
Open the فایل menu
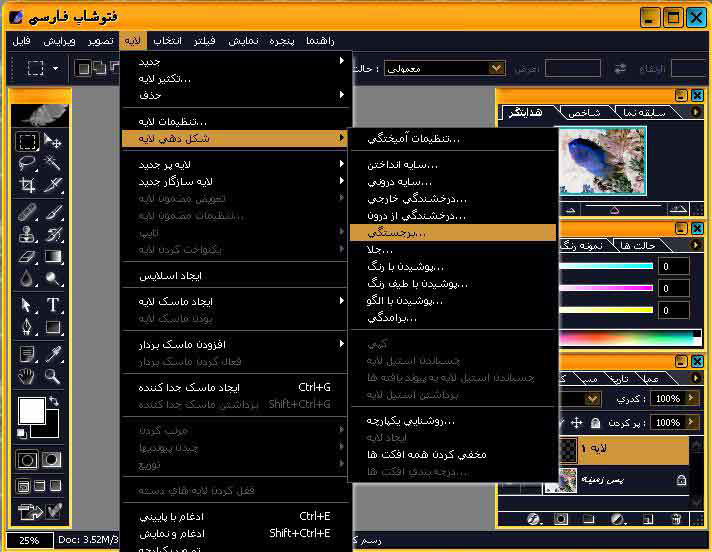21,41
